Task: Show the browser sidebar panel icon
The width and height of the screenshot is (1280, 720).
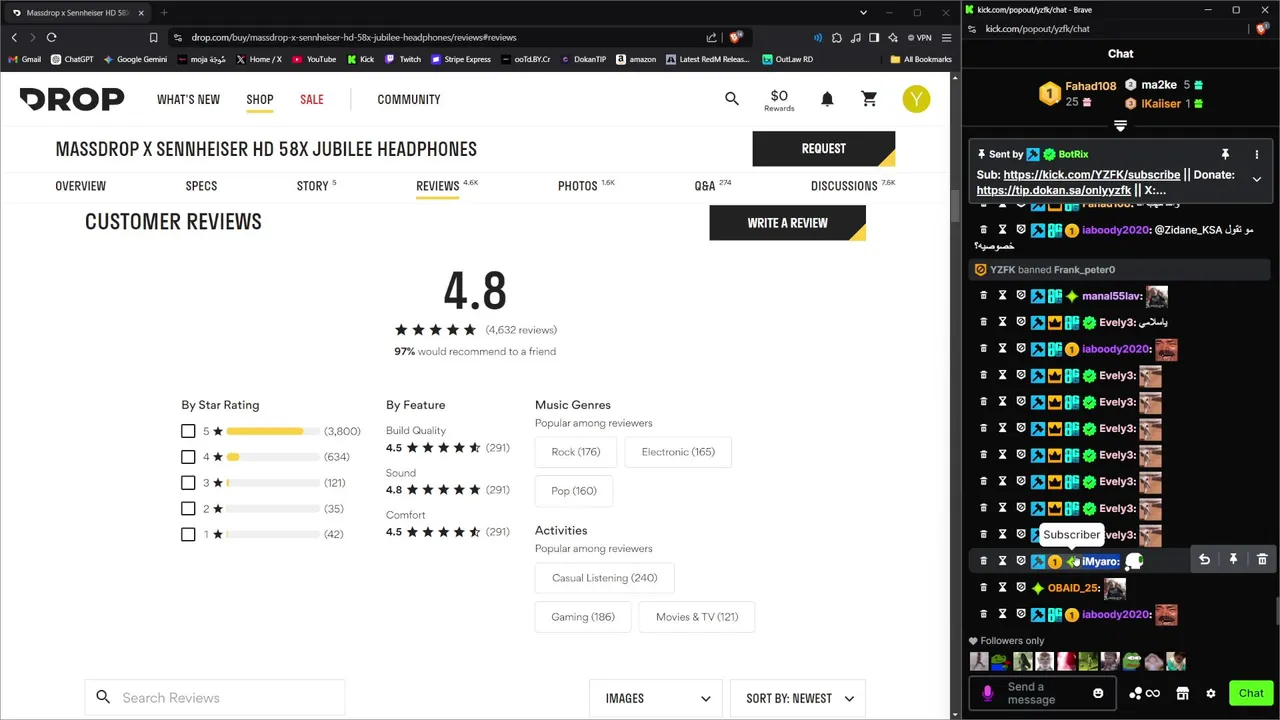Action: [874, 37]
